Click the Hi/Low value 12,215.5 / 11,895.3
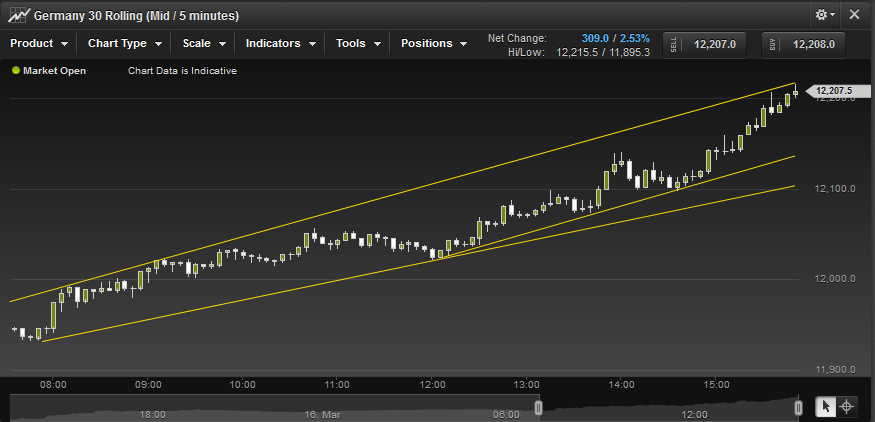The width and height of the screenshot is (875, 422). 603,52
